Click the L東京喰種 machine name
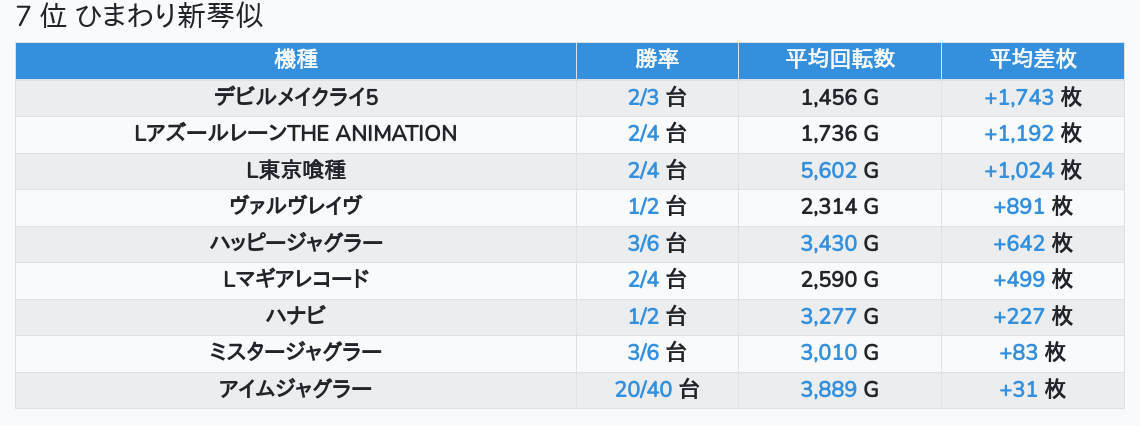This screenshot has width=1140, height=426. 296,170
